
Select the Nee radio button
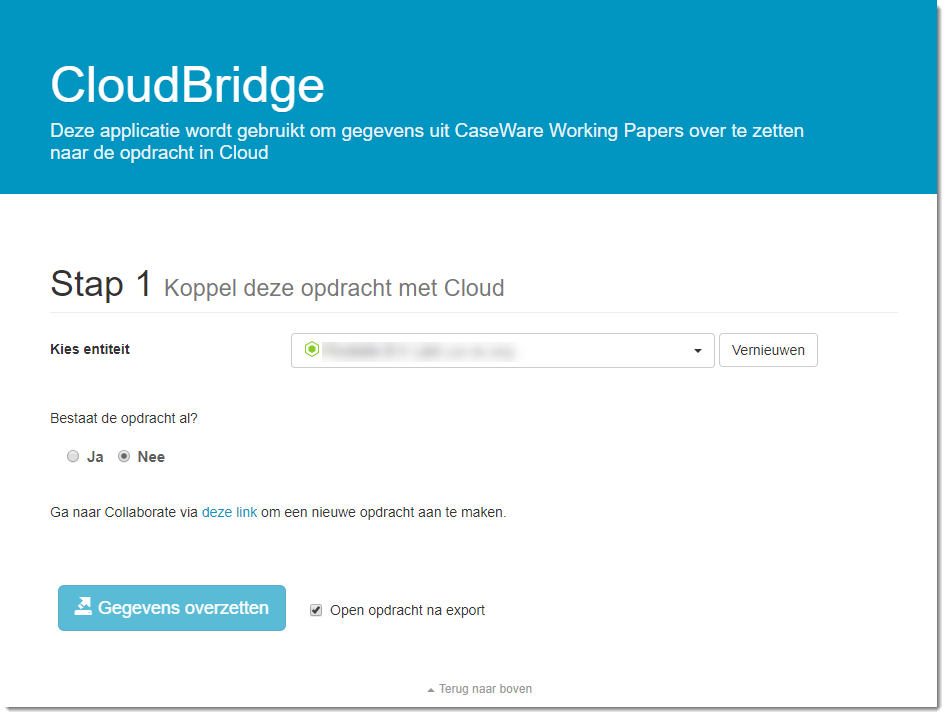pyautogui.click(x=124, y=457)
